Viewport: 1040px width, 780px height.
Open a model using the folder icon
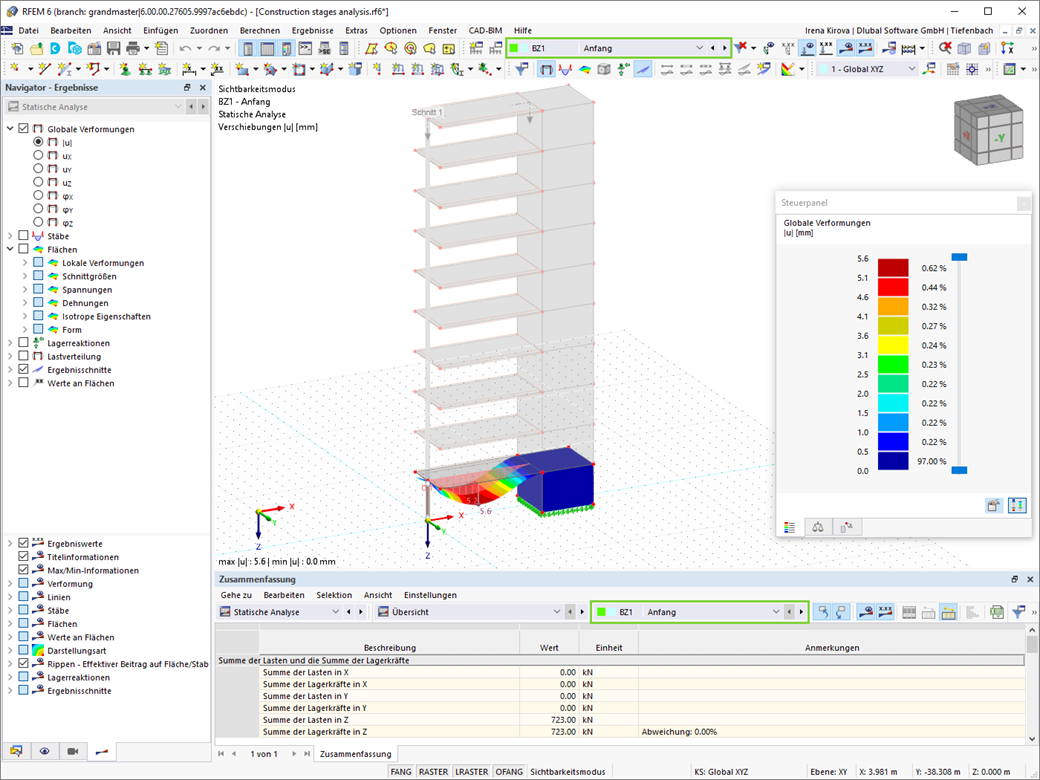[x=36, y=48]
